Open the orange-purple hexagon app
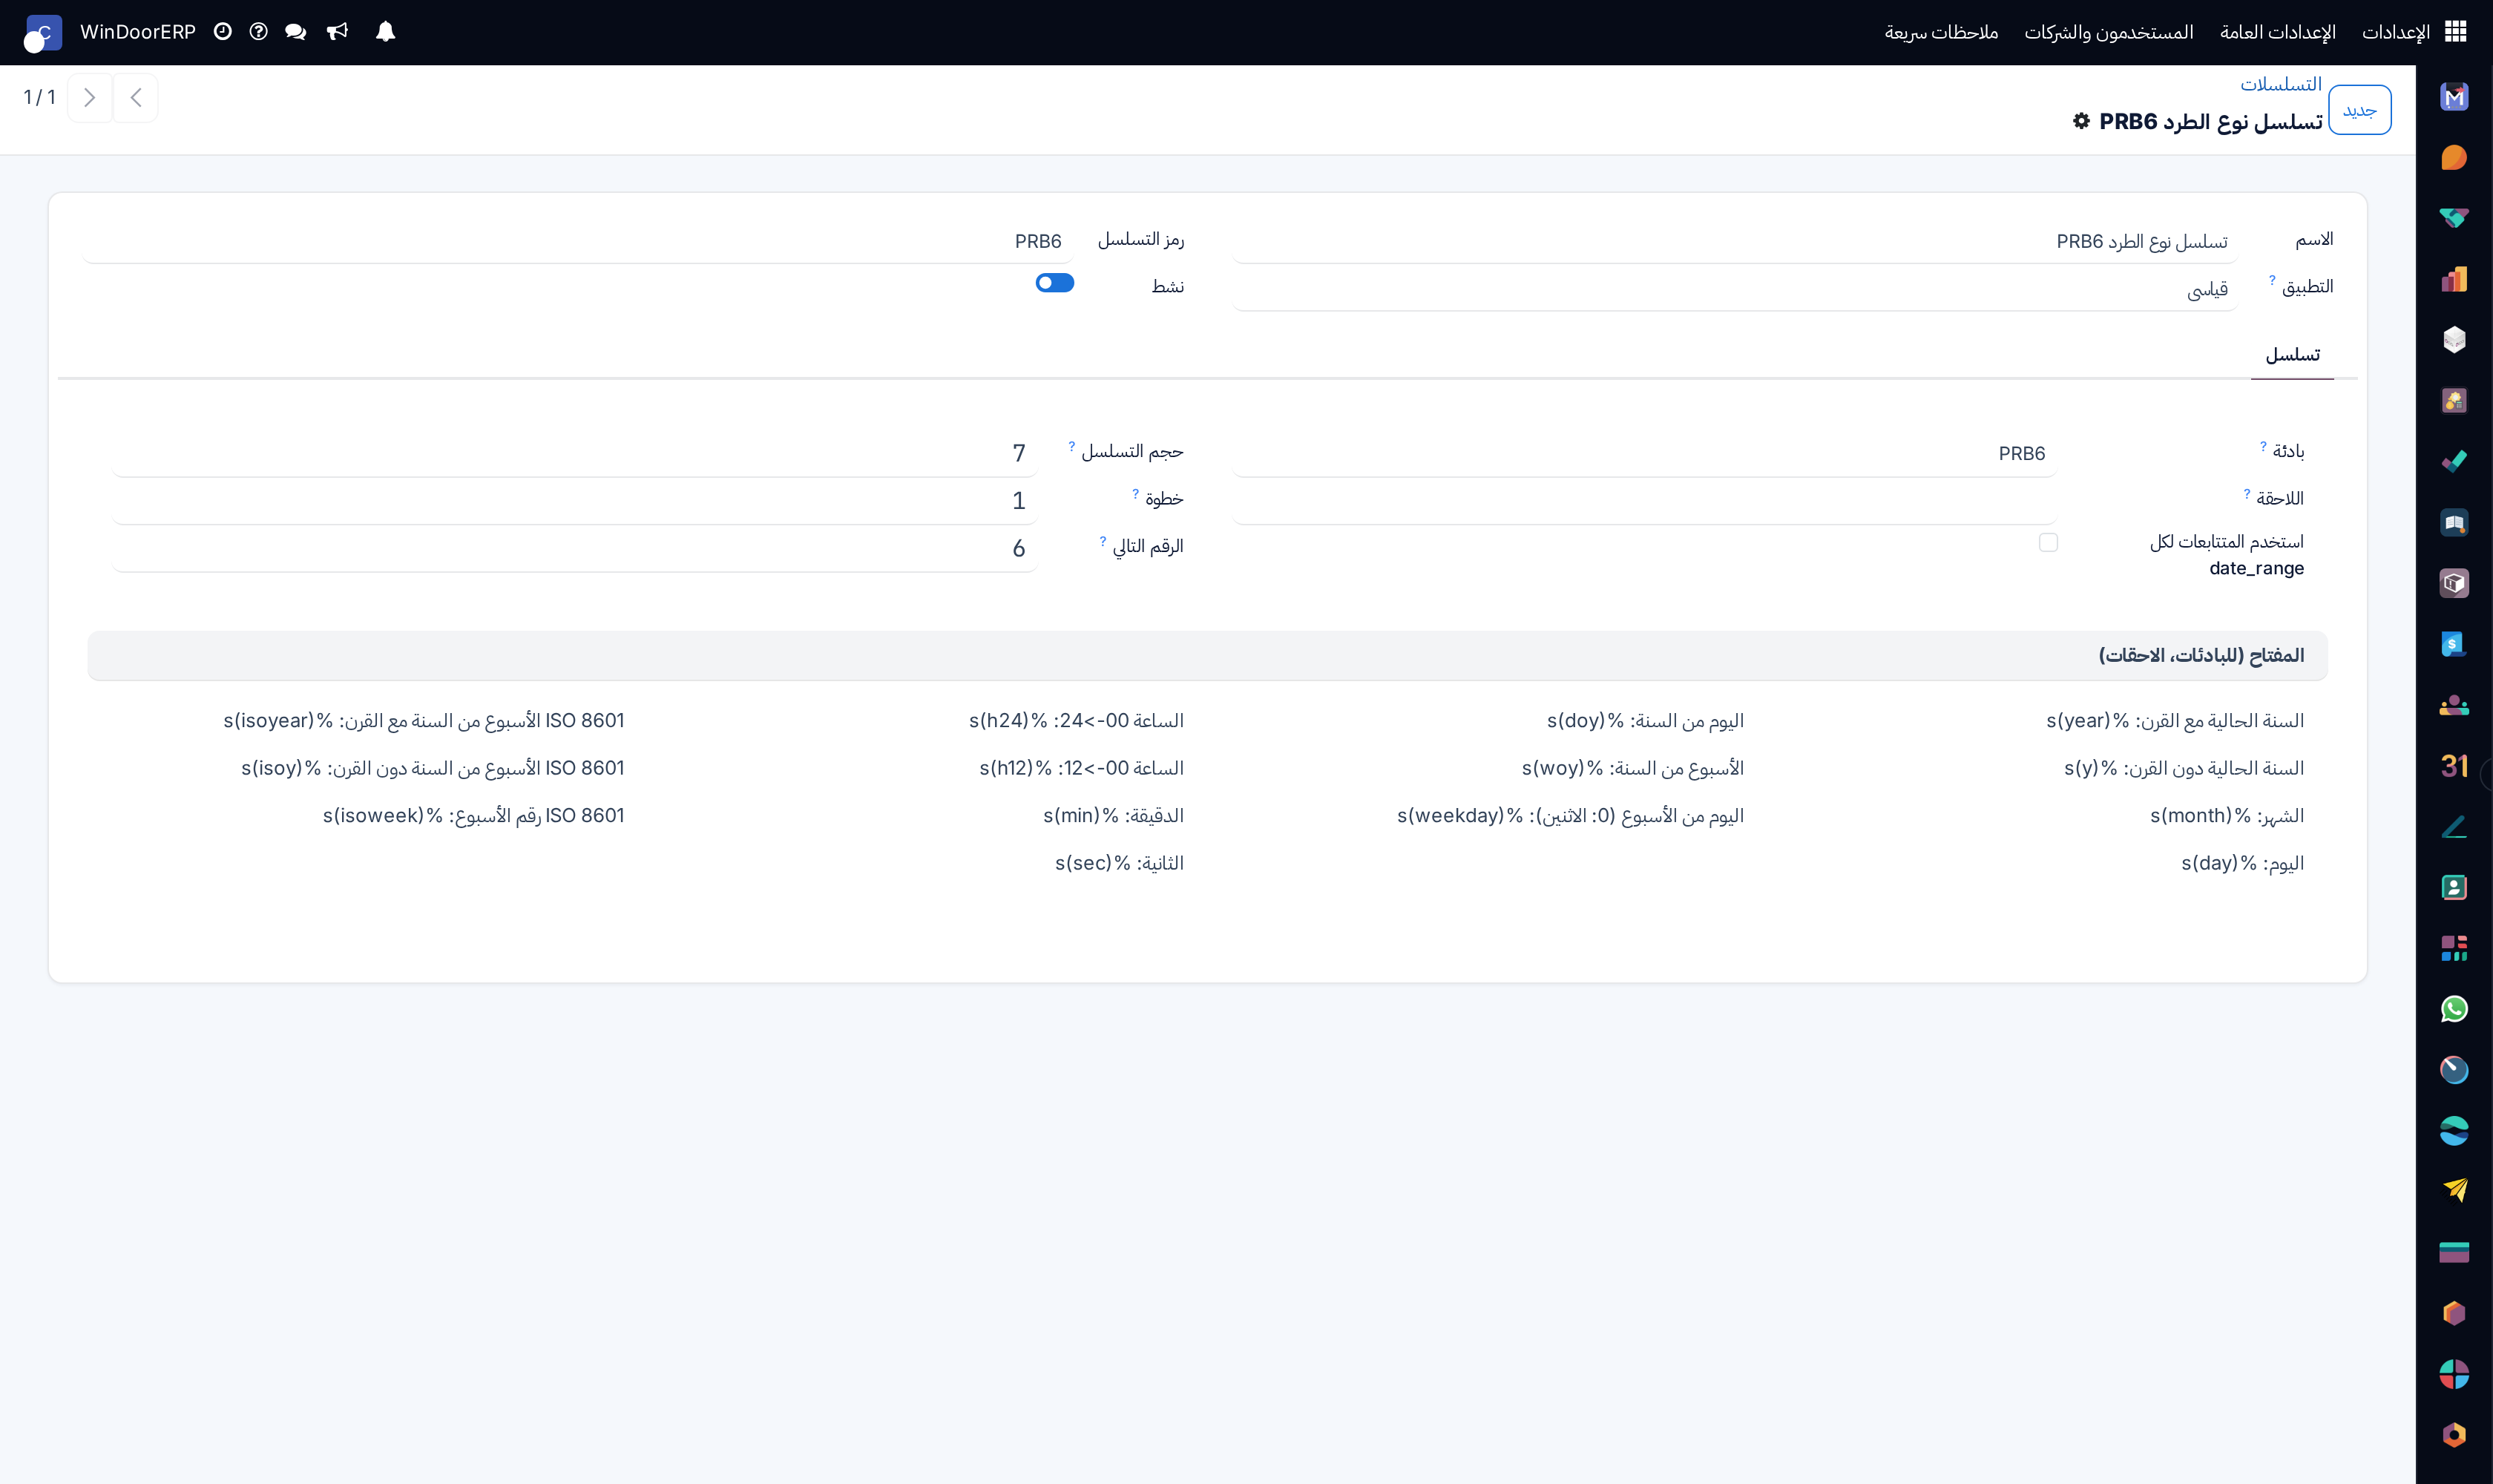 [2454, 1313]
